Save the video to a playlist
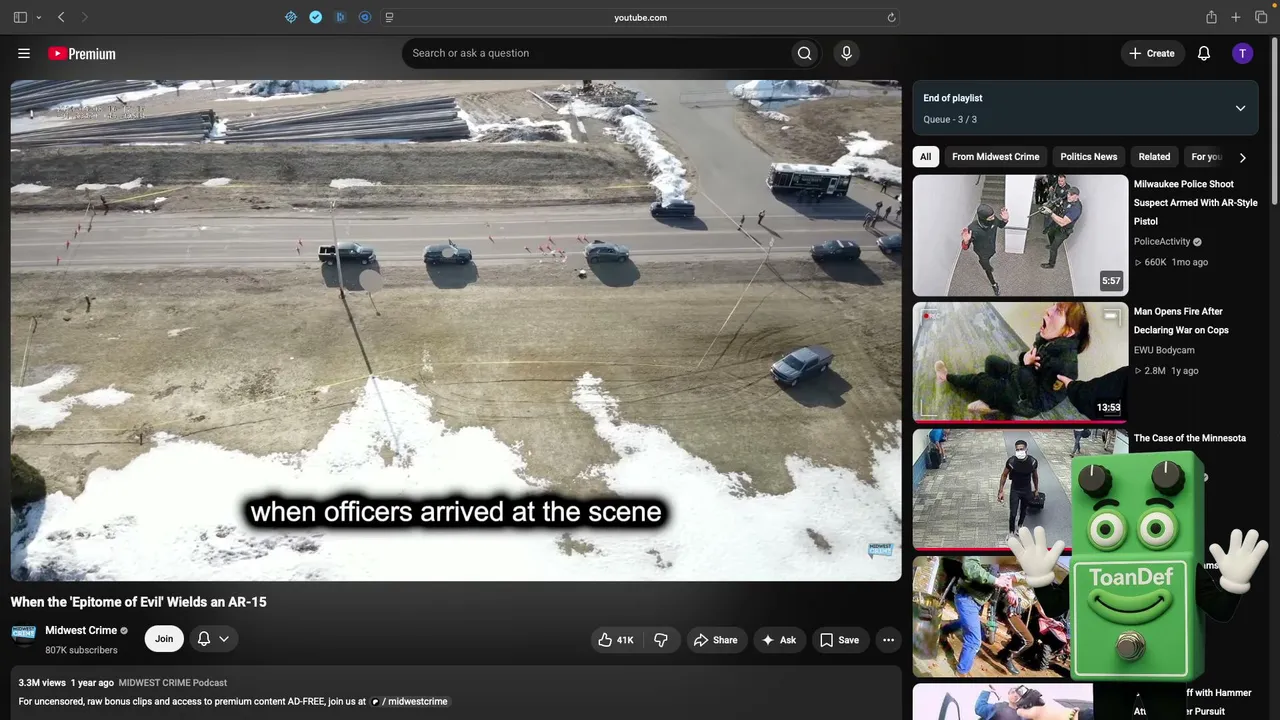Screen dimensions: 1280x720 click(x=840, y=640)
